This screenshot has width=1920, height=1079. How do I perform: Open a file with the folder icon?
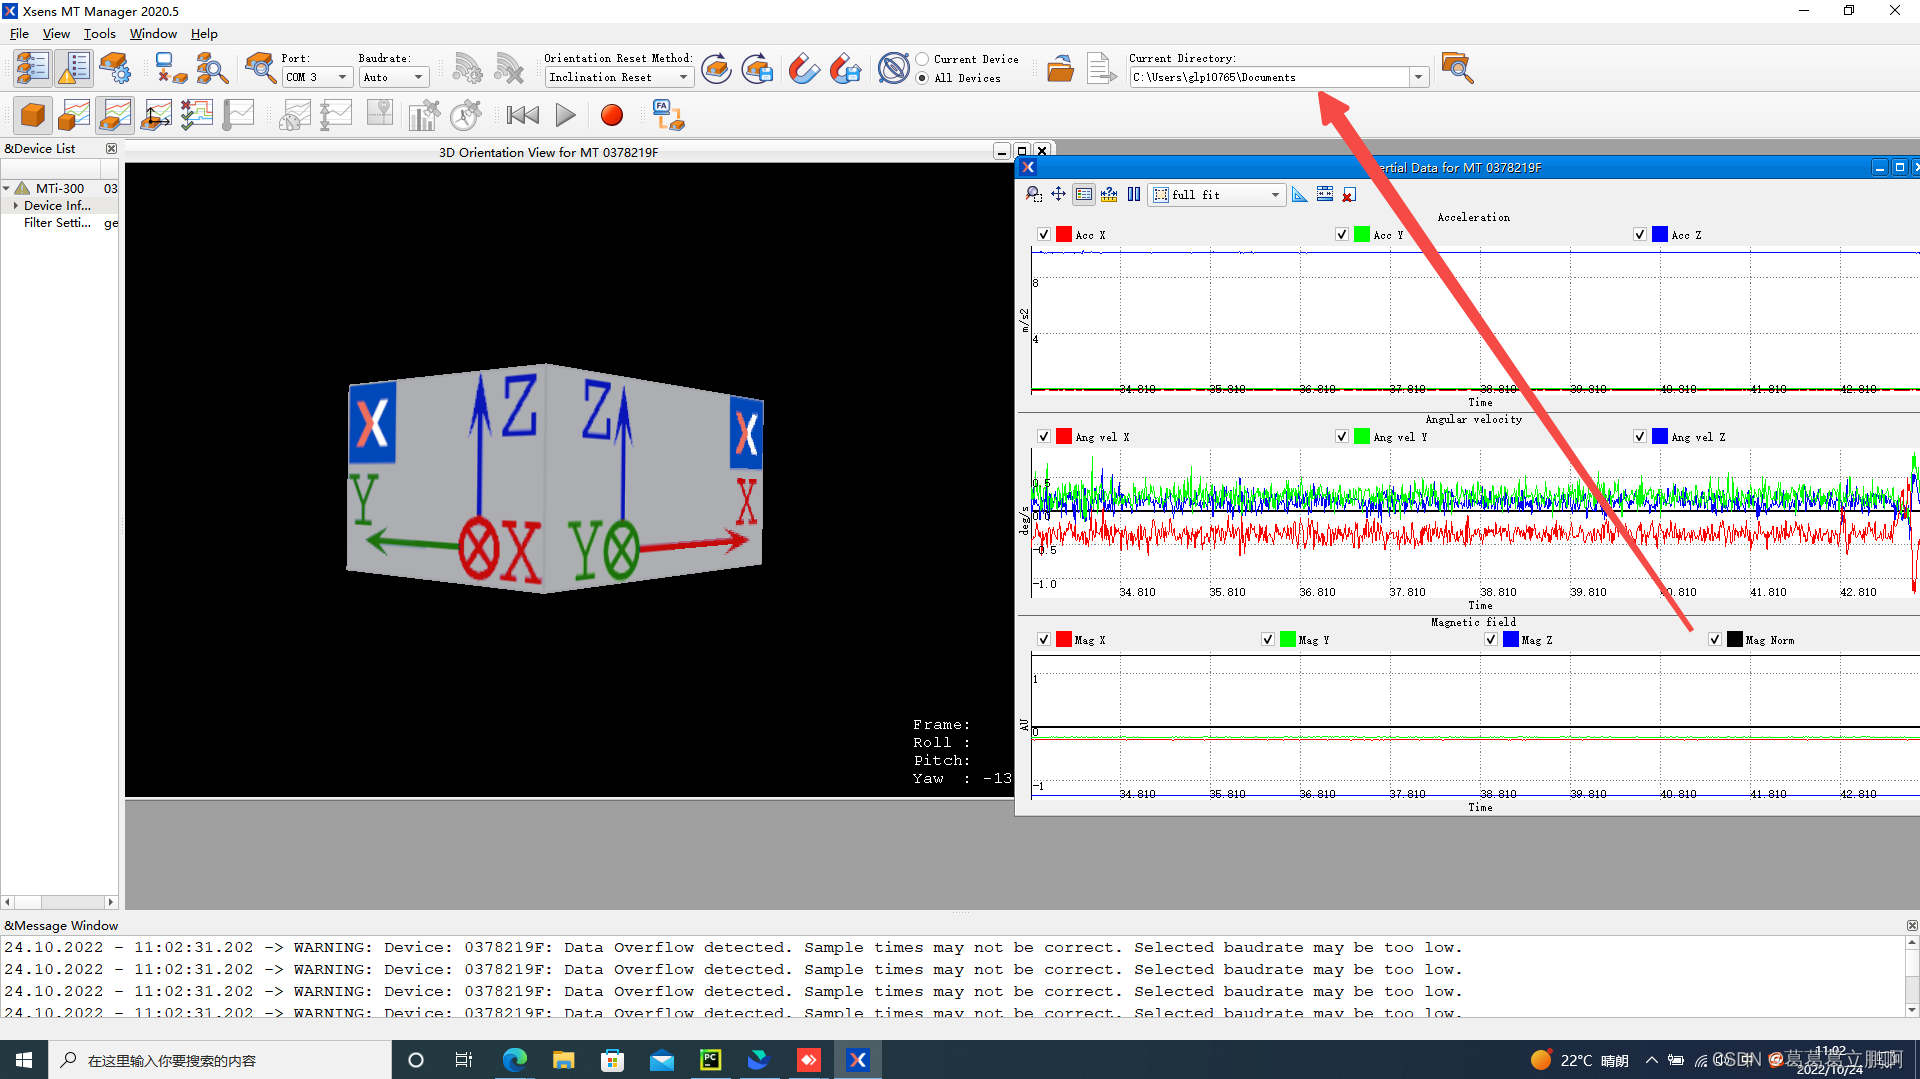(x=1060, y=68)
